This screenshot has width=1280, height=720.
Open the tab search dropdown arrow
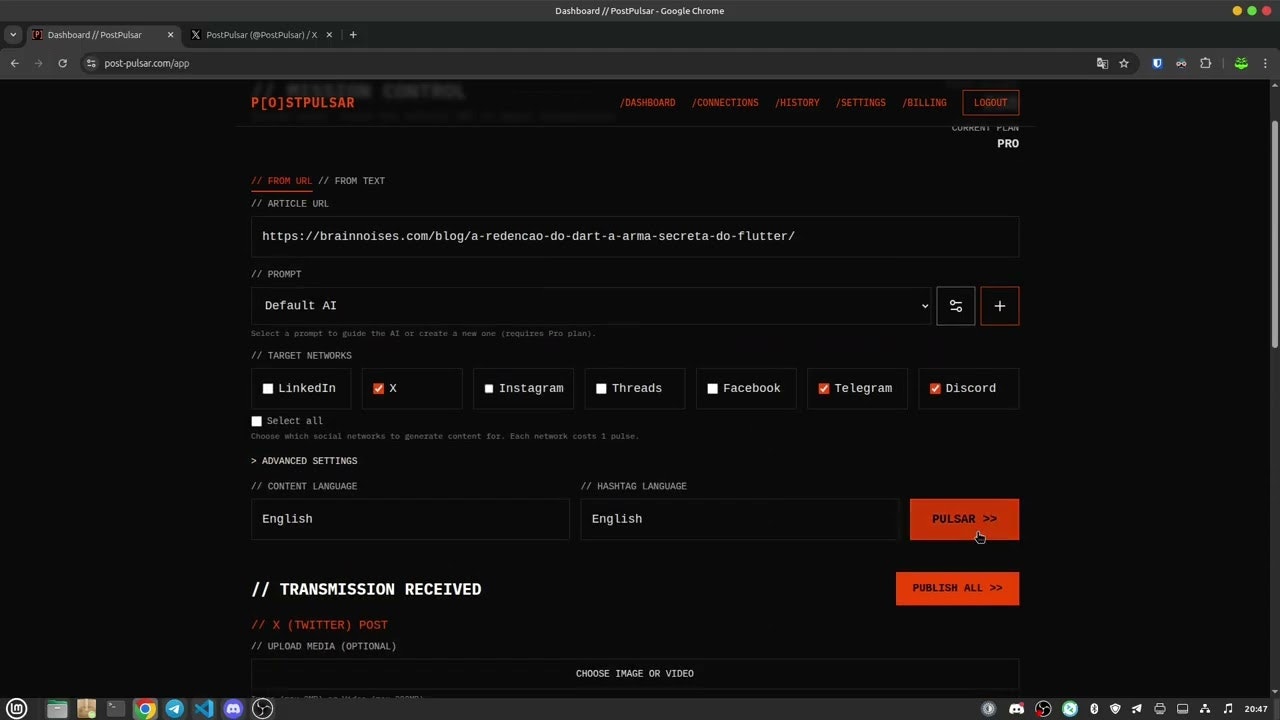(x=13, y=35)
